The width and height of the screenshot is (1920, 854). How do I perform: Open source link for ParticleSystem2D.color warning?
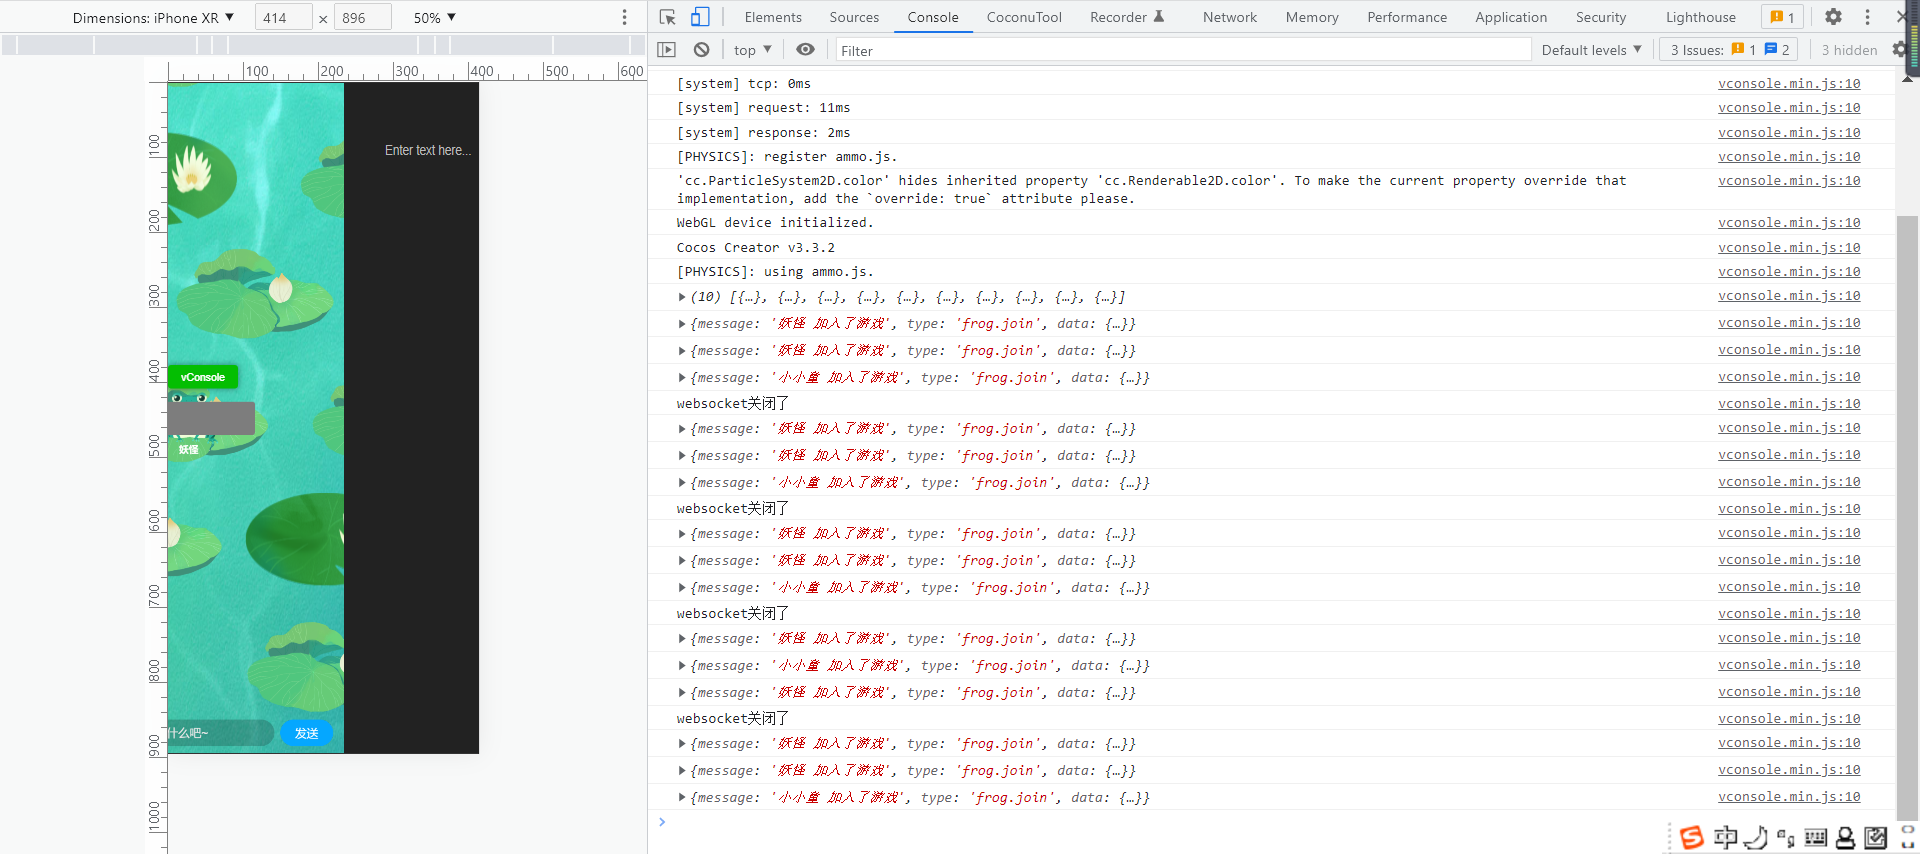click(1789, 181)
